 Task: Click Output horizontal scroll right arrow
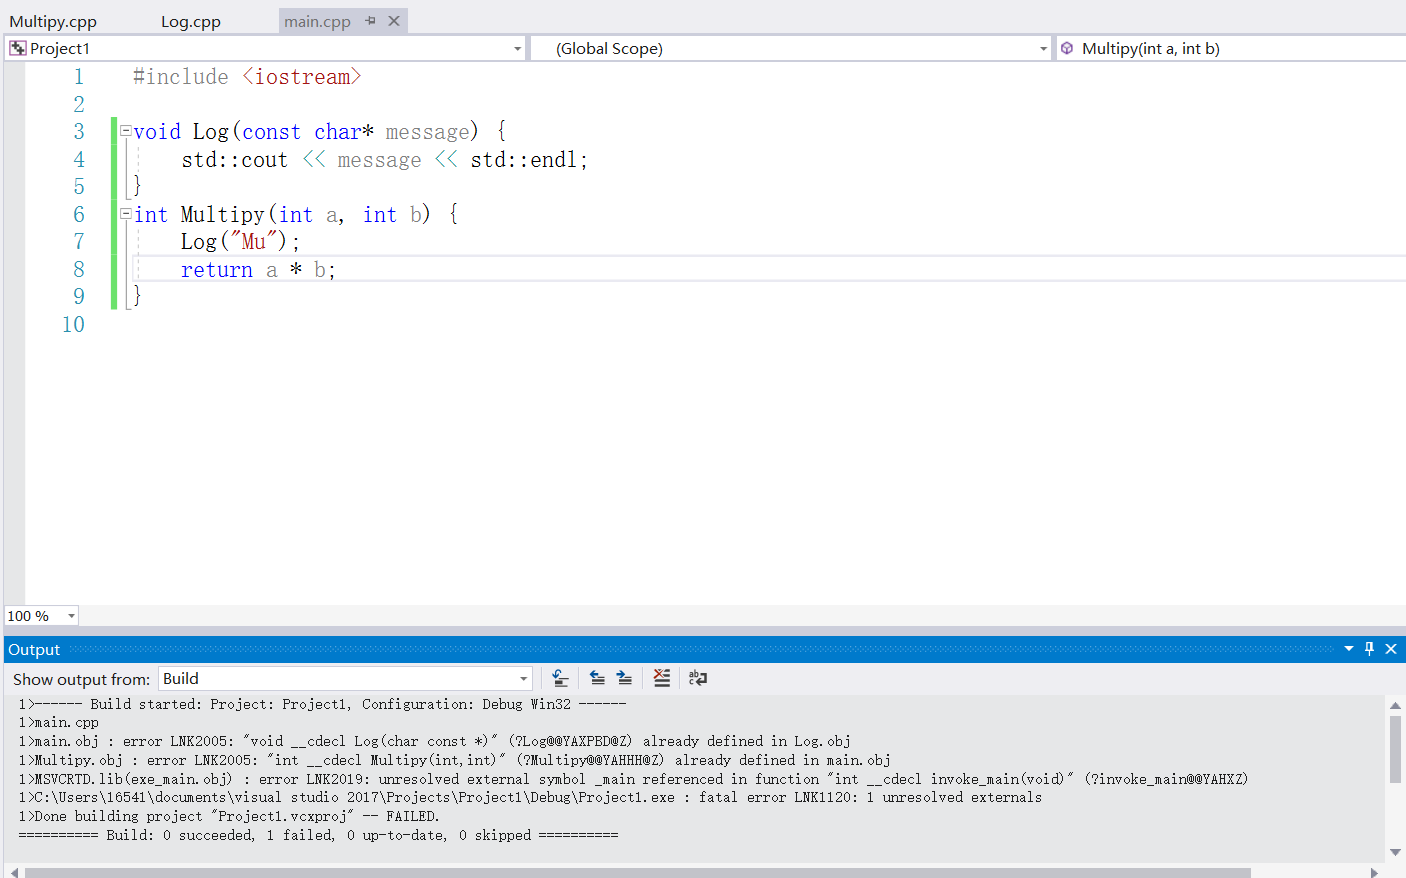pyautogui.click(x=1374, y=872)
